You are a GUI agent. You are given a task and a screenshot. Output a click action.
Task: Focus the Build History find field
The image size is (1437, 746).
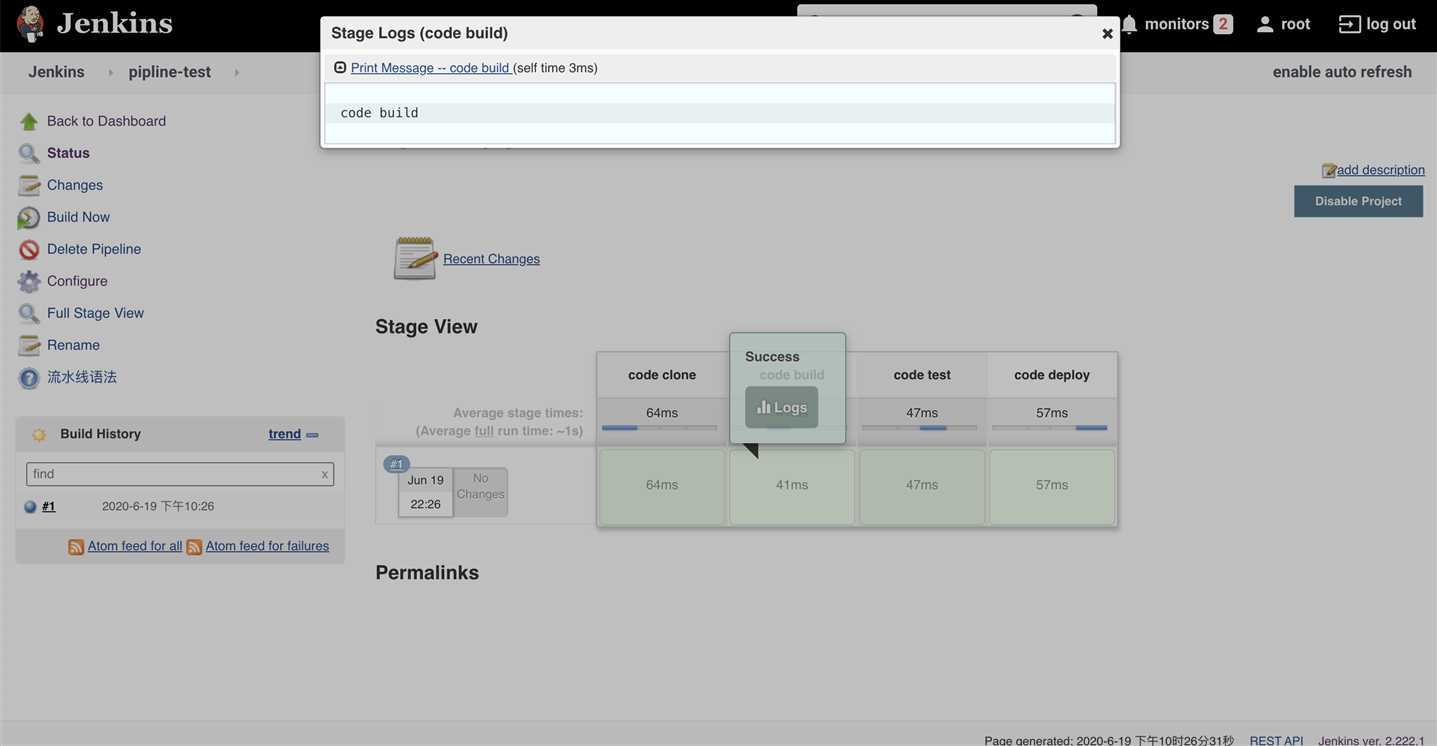click(180, 474)
